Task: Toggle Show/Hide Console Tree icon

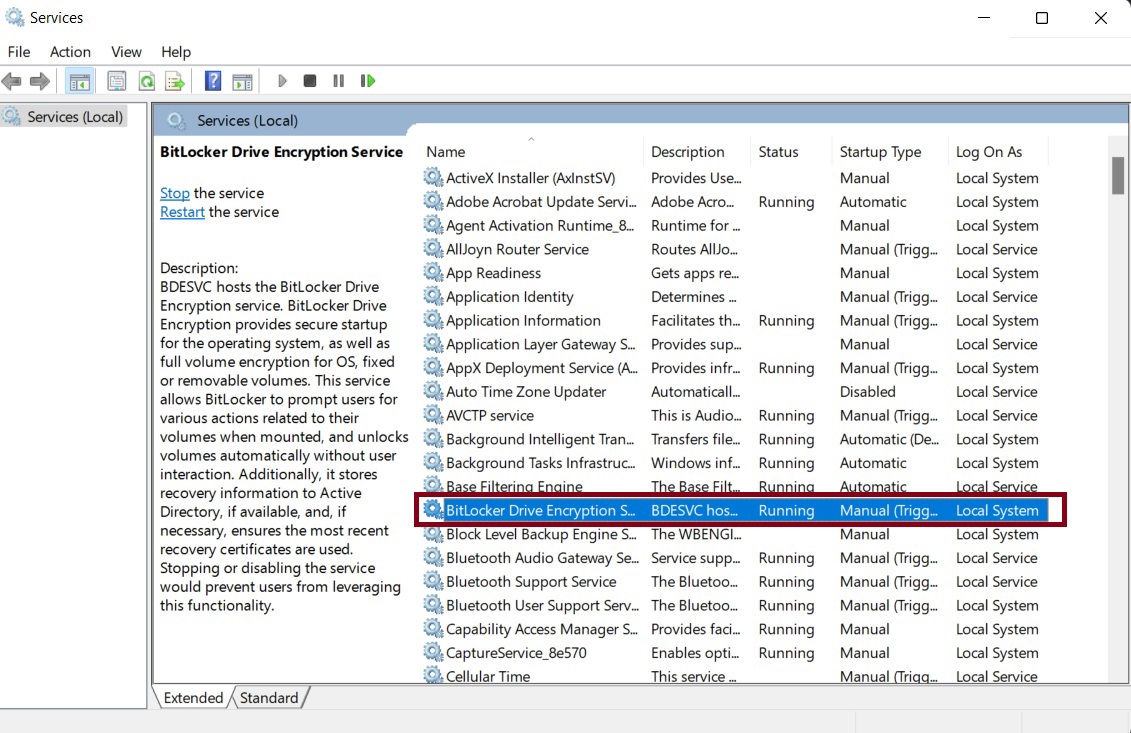Action: pos(79,81)
